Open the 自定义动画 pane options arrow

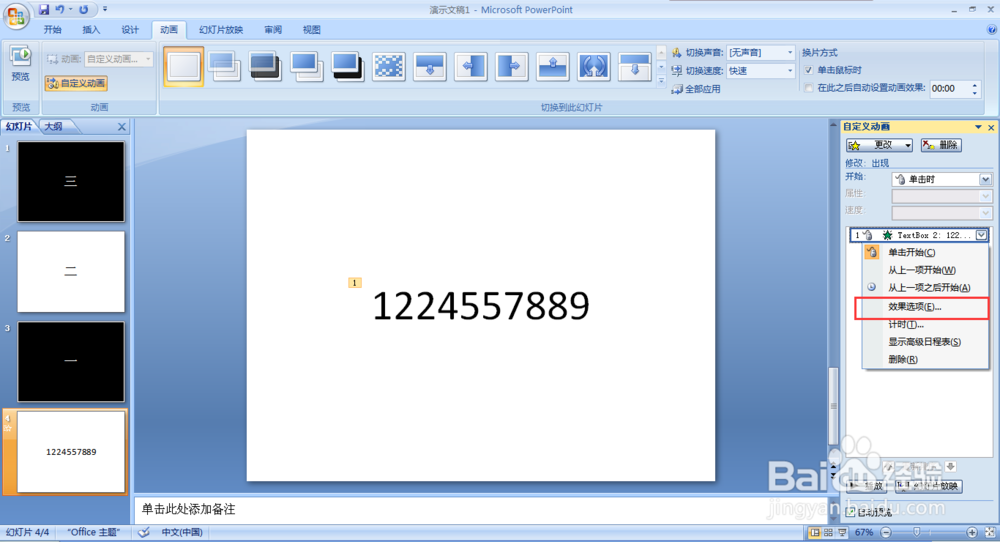[x=978, y=128]
